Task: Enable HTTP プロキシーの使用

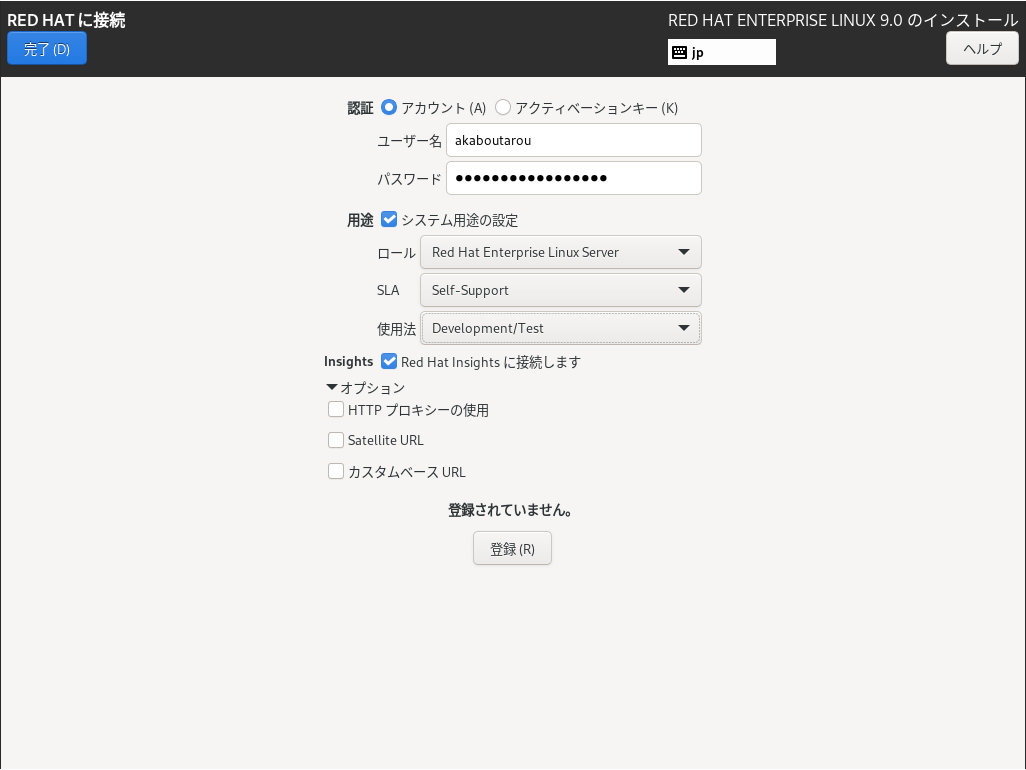Action: coord(336,409)
